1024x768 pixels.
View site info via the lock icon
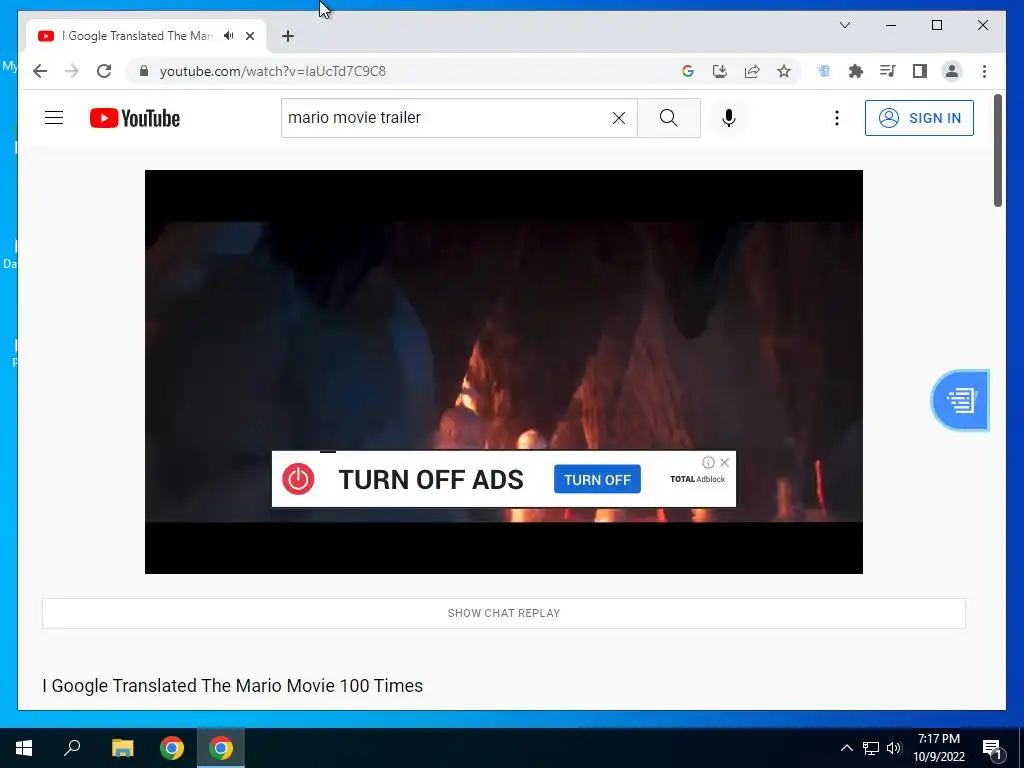coord(144,71)
